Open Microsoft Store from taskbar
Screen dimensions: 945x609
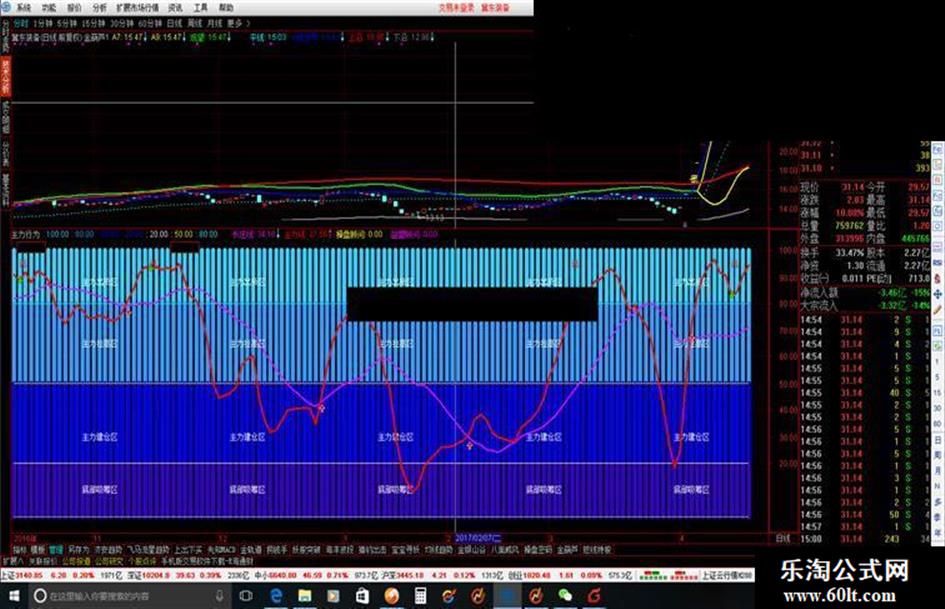tap(362, 596)
